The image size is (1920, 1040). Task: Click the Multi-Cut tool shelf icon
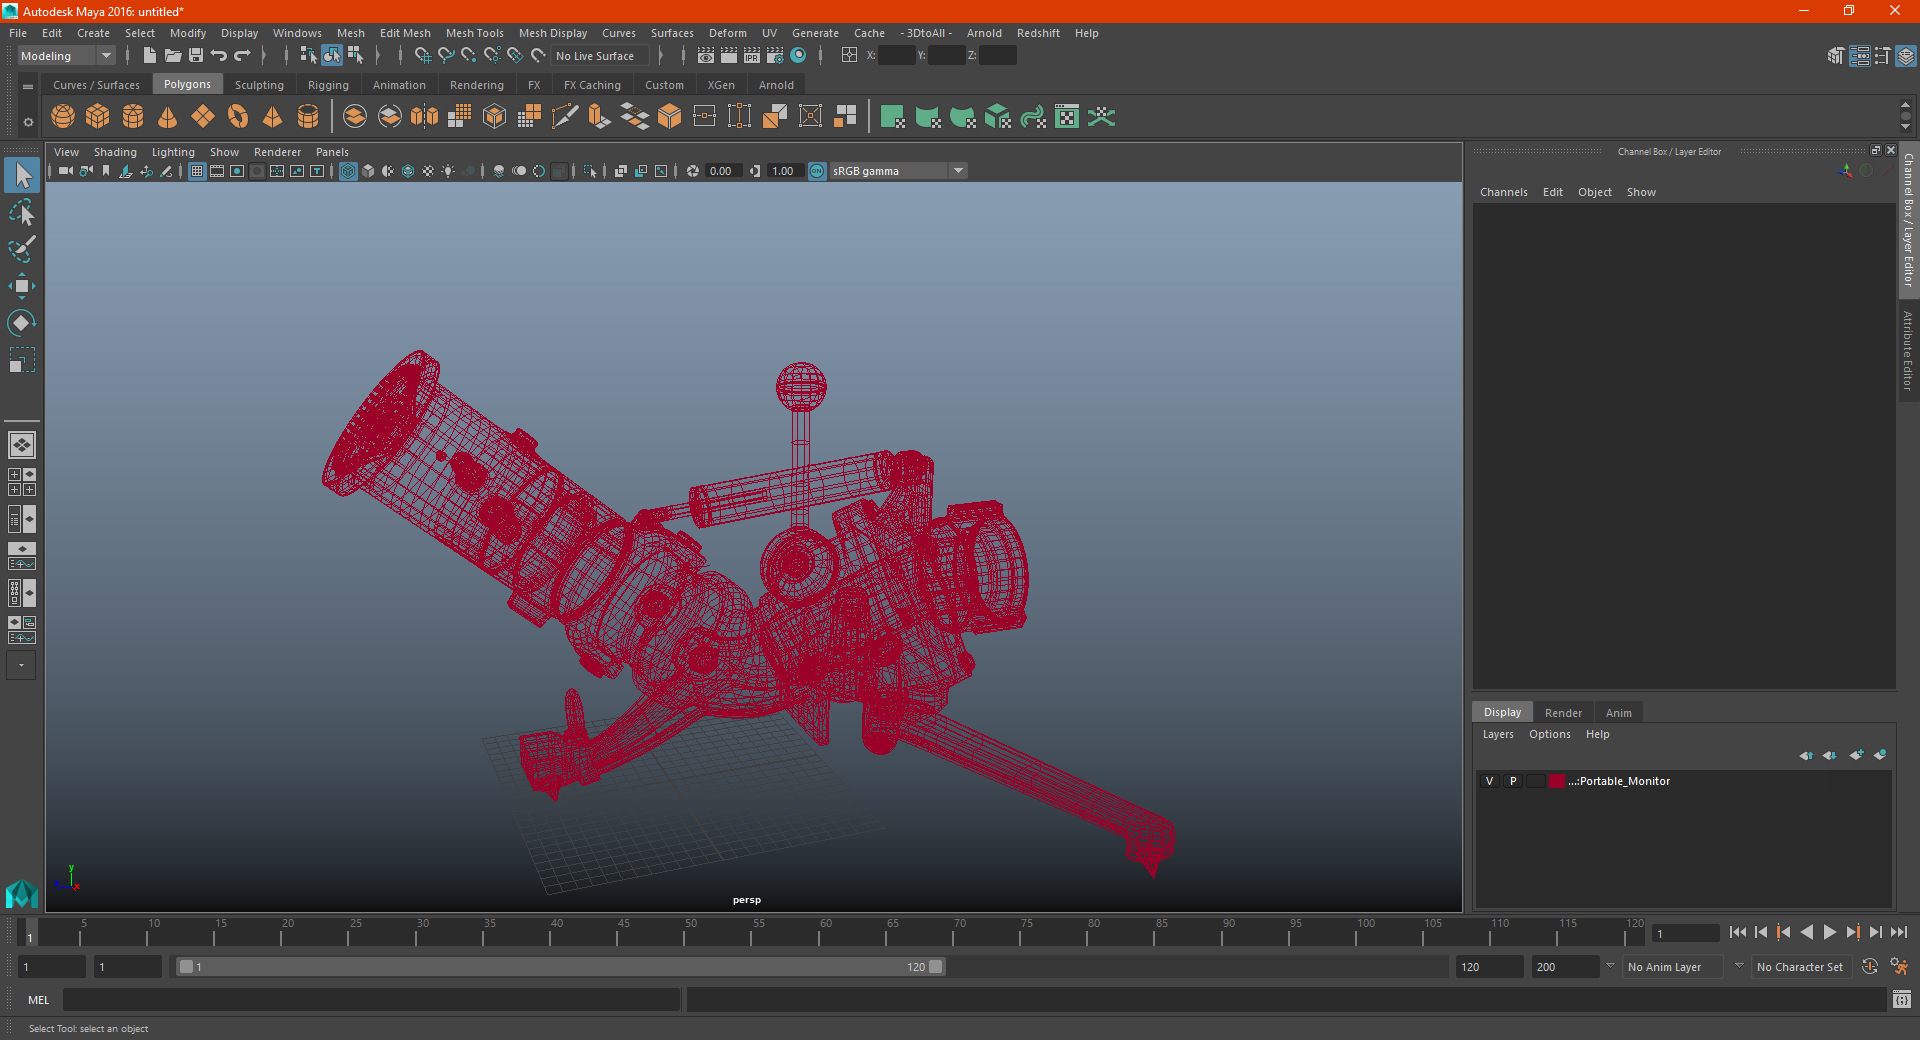(564, 117)
